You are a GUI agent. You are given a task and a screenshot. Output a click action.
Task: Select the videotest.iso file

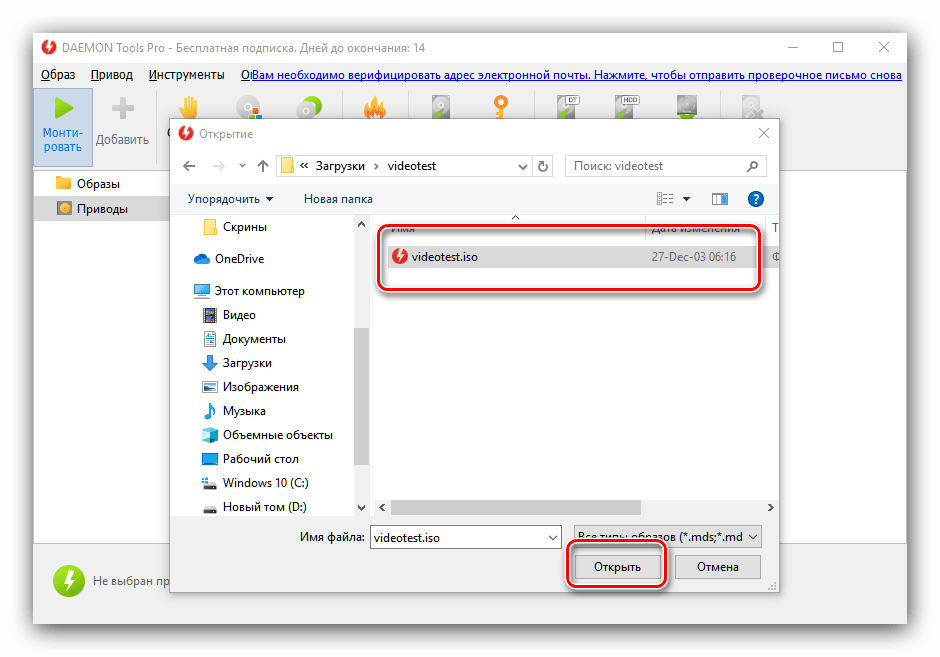pos(444,257)
